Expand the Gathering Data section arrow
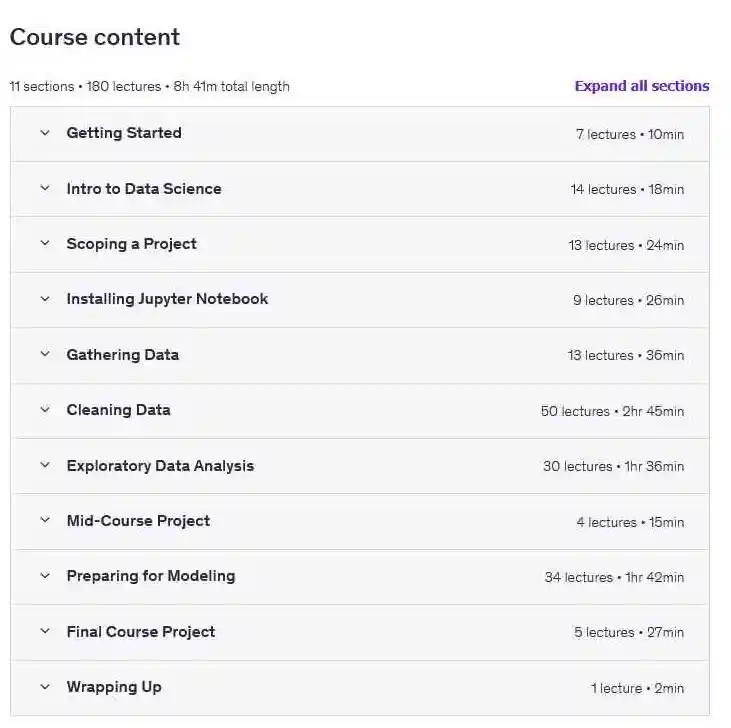The image size is (731, 728). (44, 354)
